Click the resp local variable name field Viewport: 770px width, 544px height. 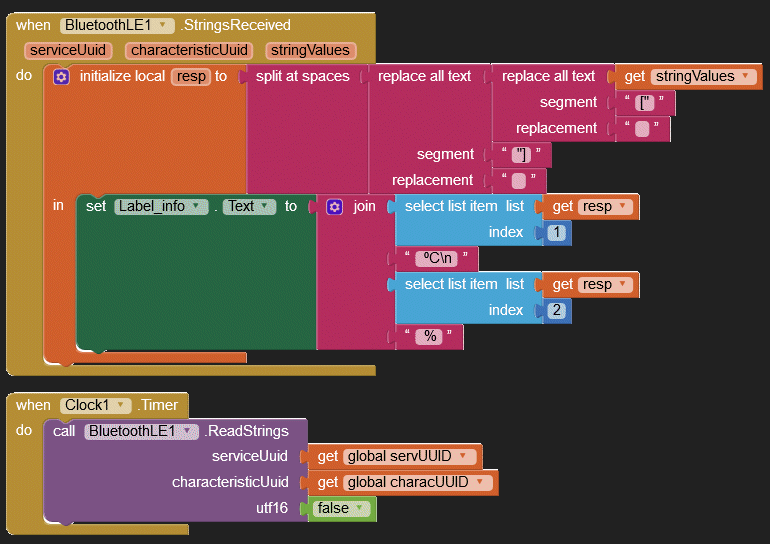point(190,77)
